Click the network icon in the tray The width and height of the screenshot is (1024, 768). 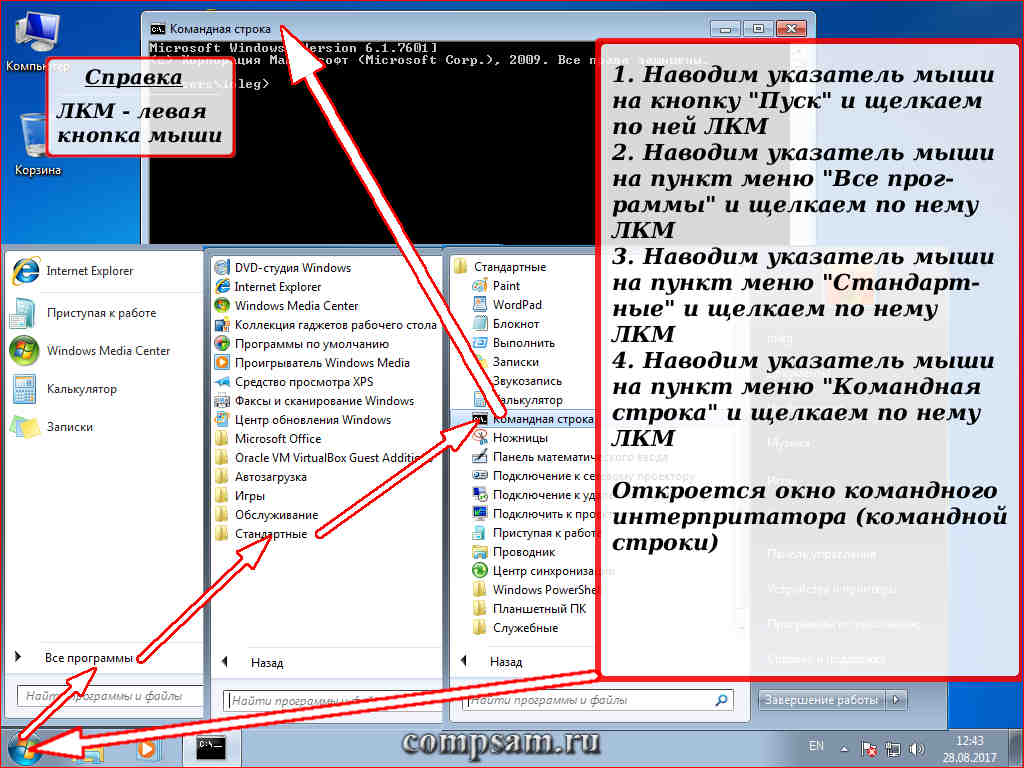tap(893, 749)
